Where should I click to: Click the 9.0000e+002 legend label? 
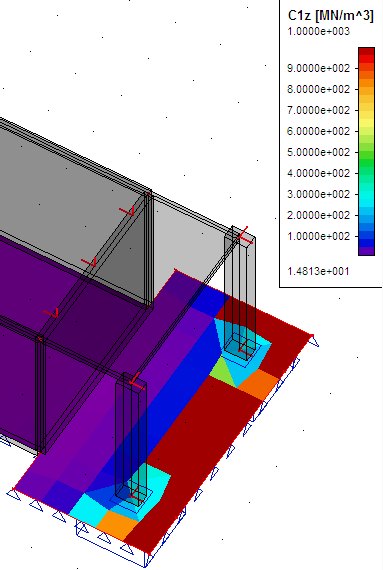coord(318,68)
